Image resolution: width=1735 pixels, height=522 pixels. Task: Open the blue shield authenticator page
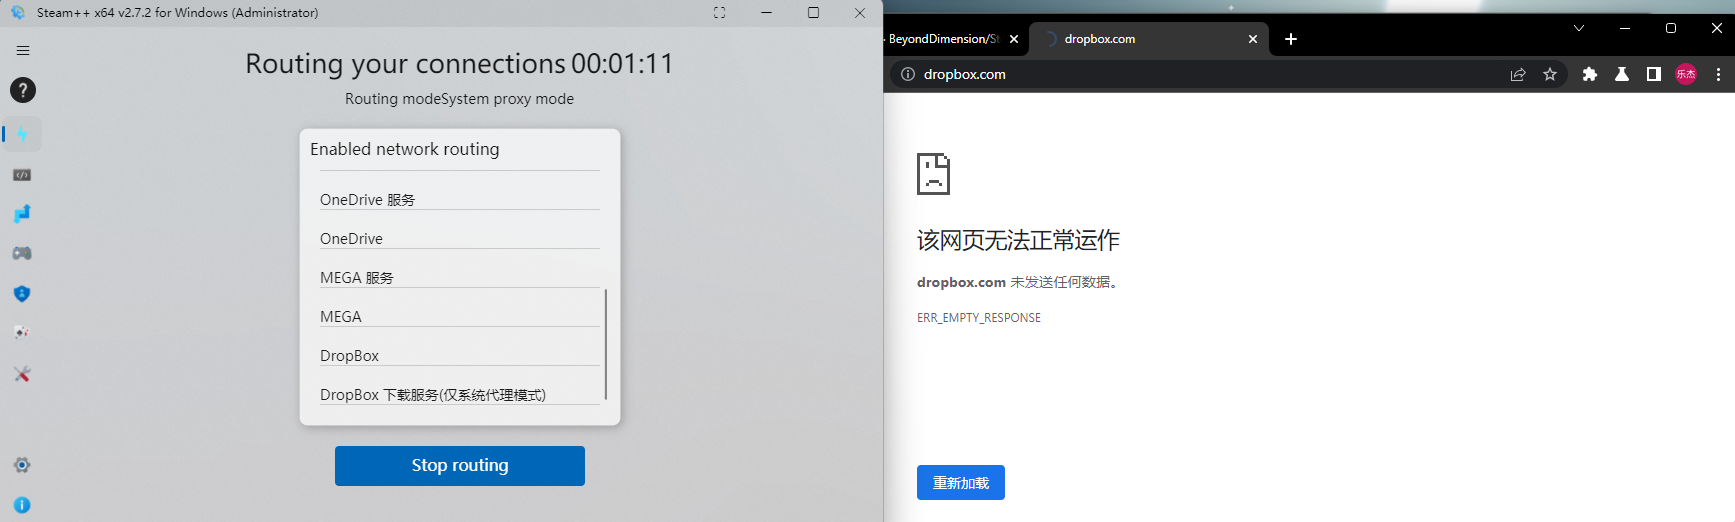pyautogui.click(x=22, y=294)
